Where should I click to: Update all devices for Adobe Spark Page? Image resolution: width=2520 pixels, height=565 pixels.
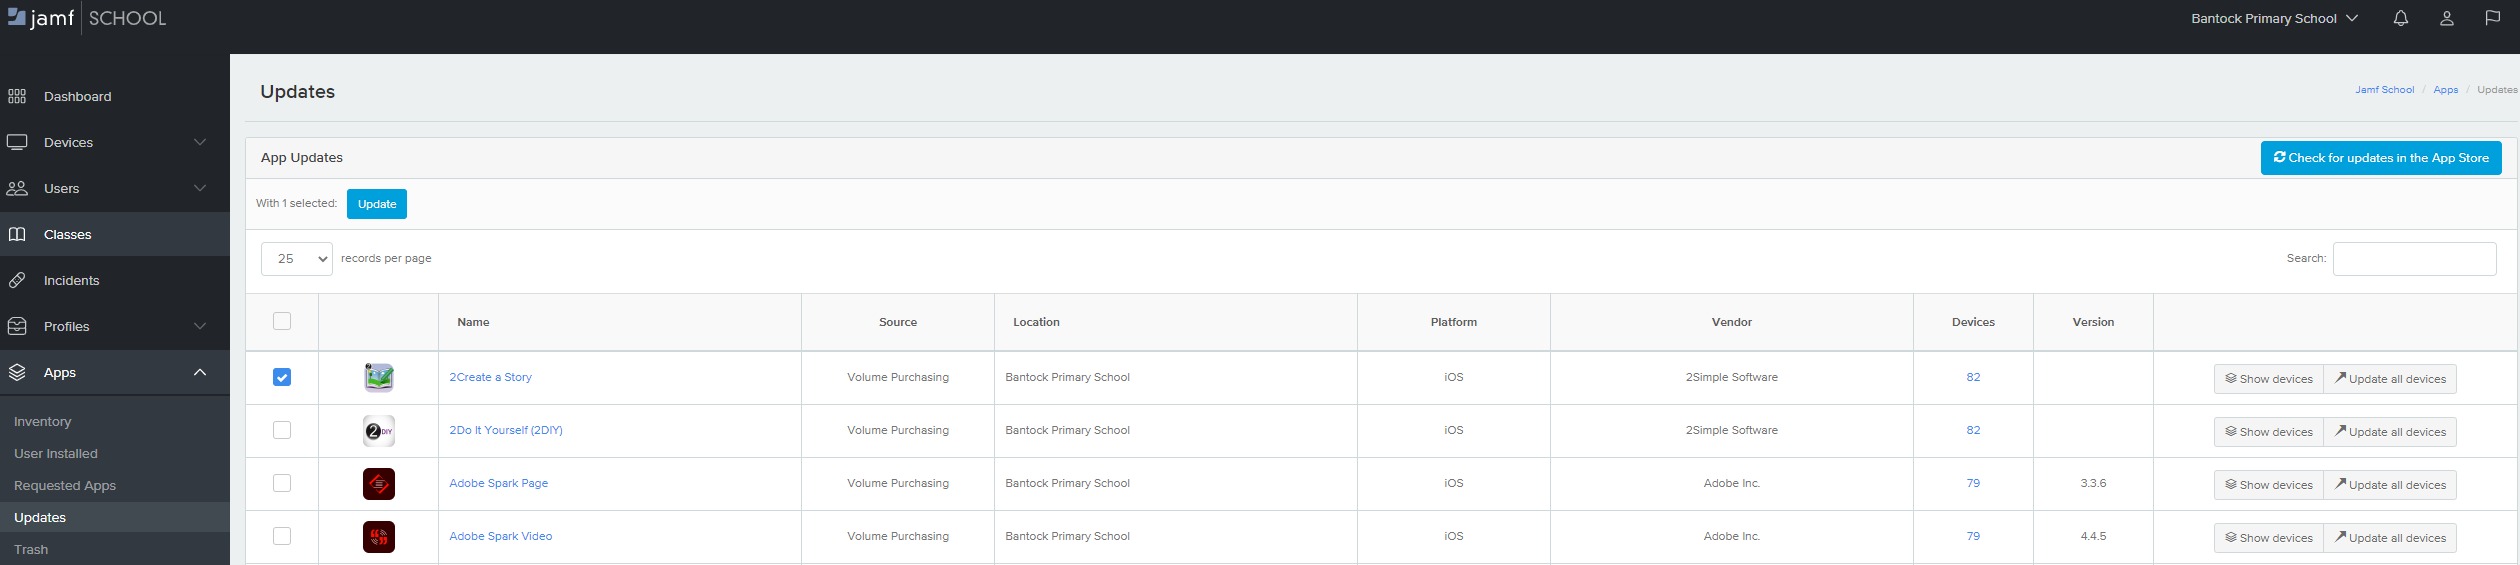click(x=2390, y=485)
